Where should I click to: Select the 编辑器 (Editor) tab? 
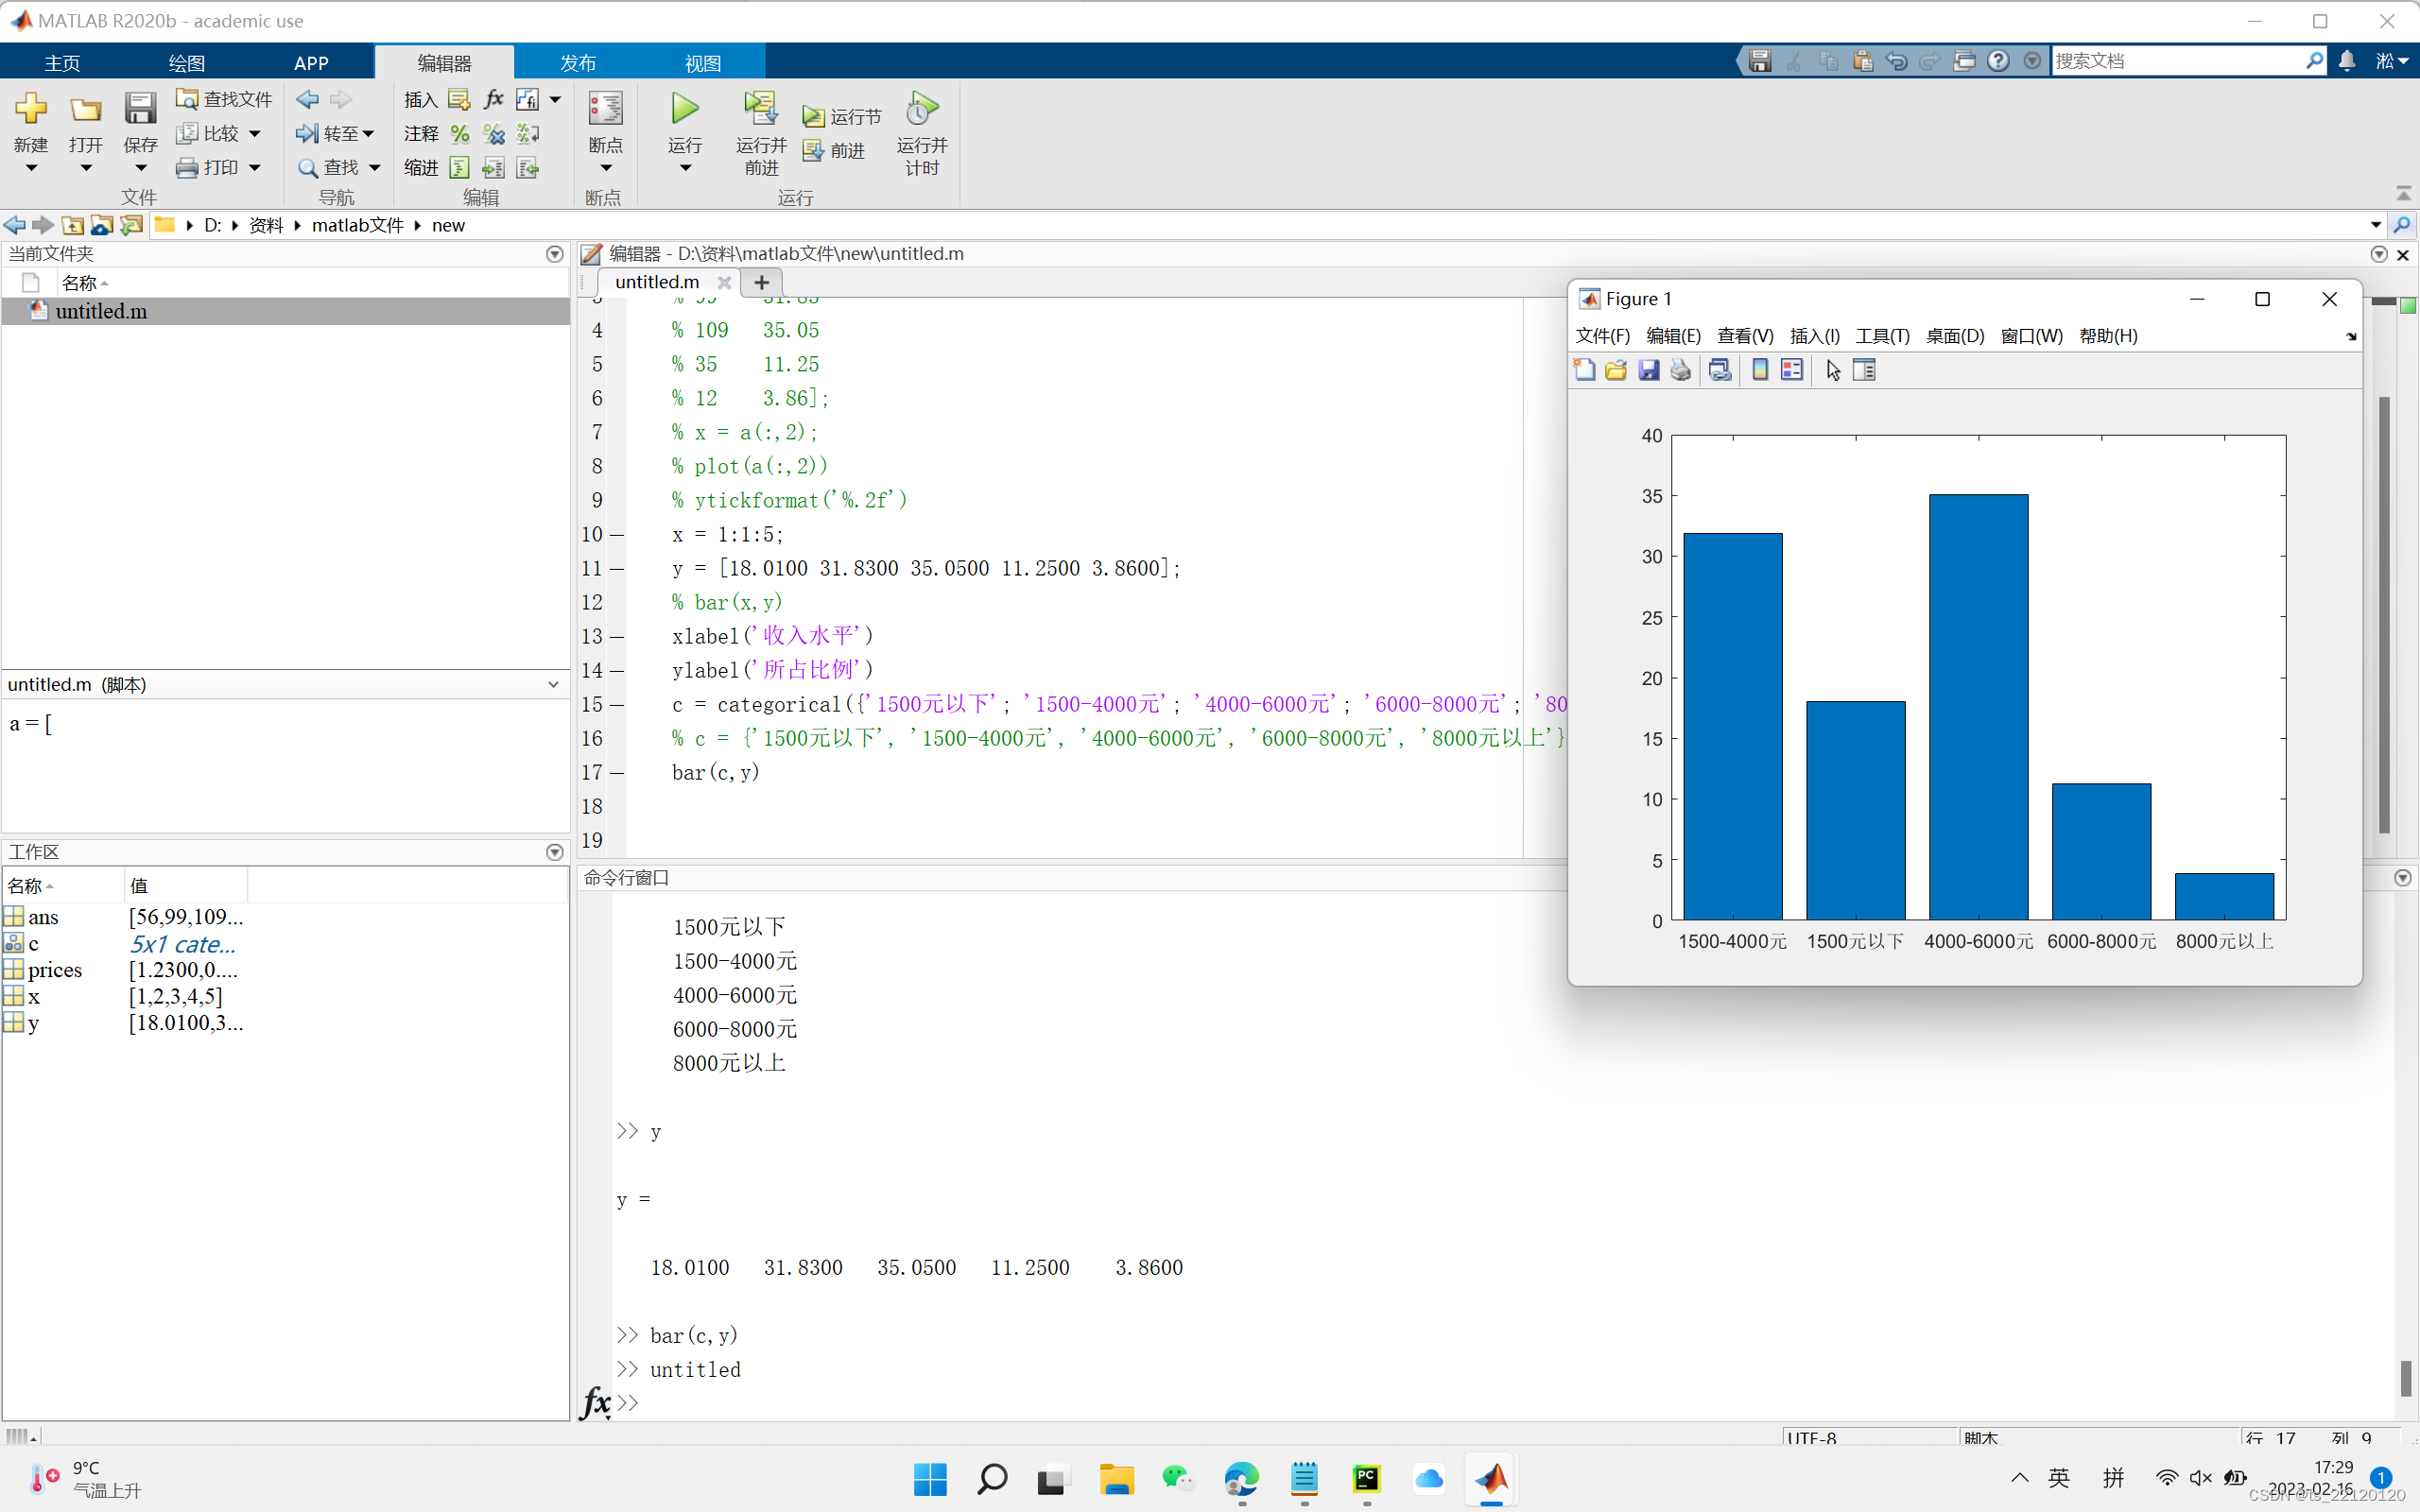point(442,62)
